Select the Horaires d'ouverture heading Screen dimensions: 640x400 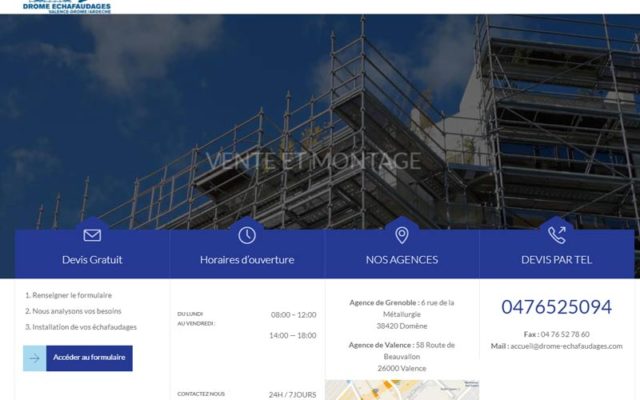[247, 260]
